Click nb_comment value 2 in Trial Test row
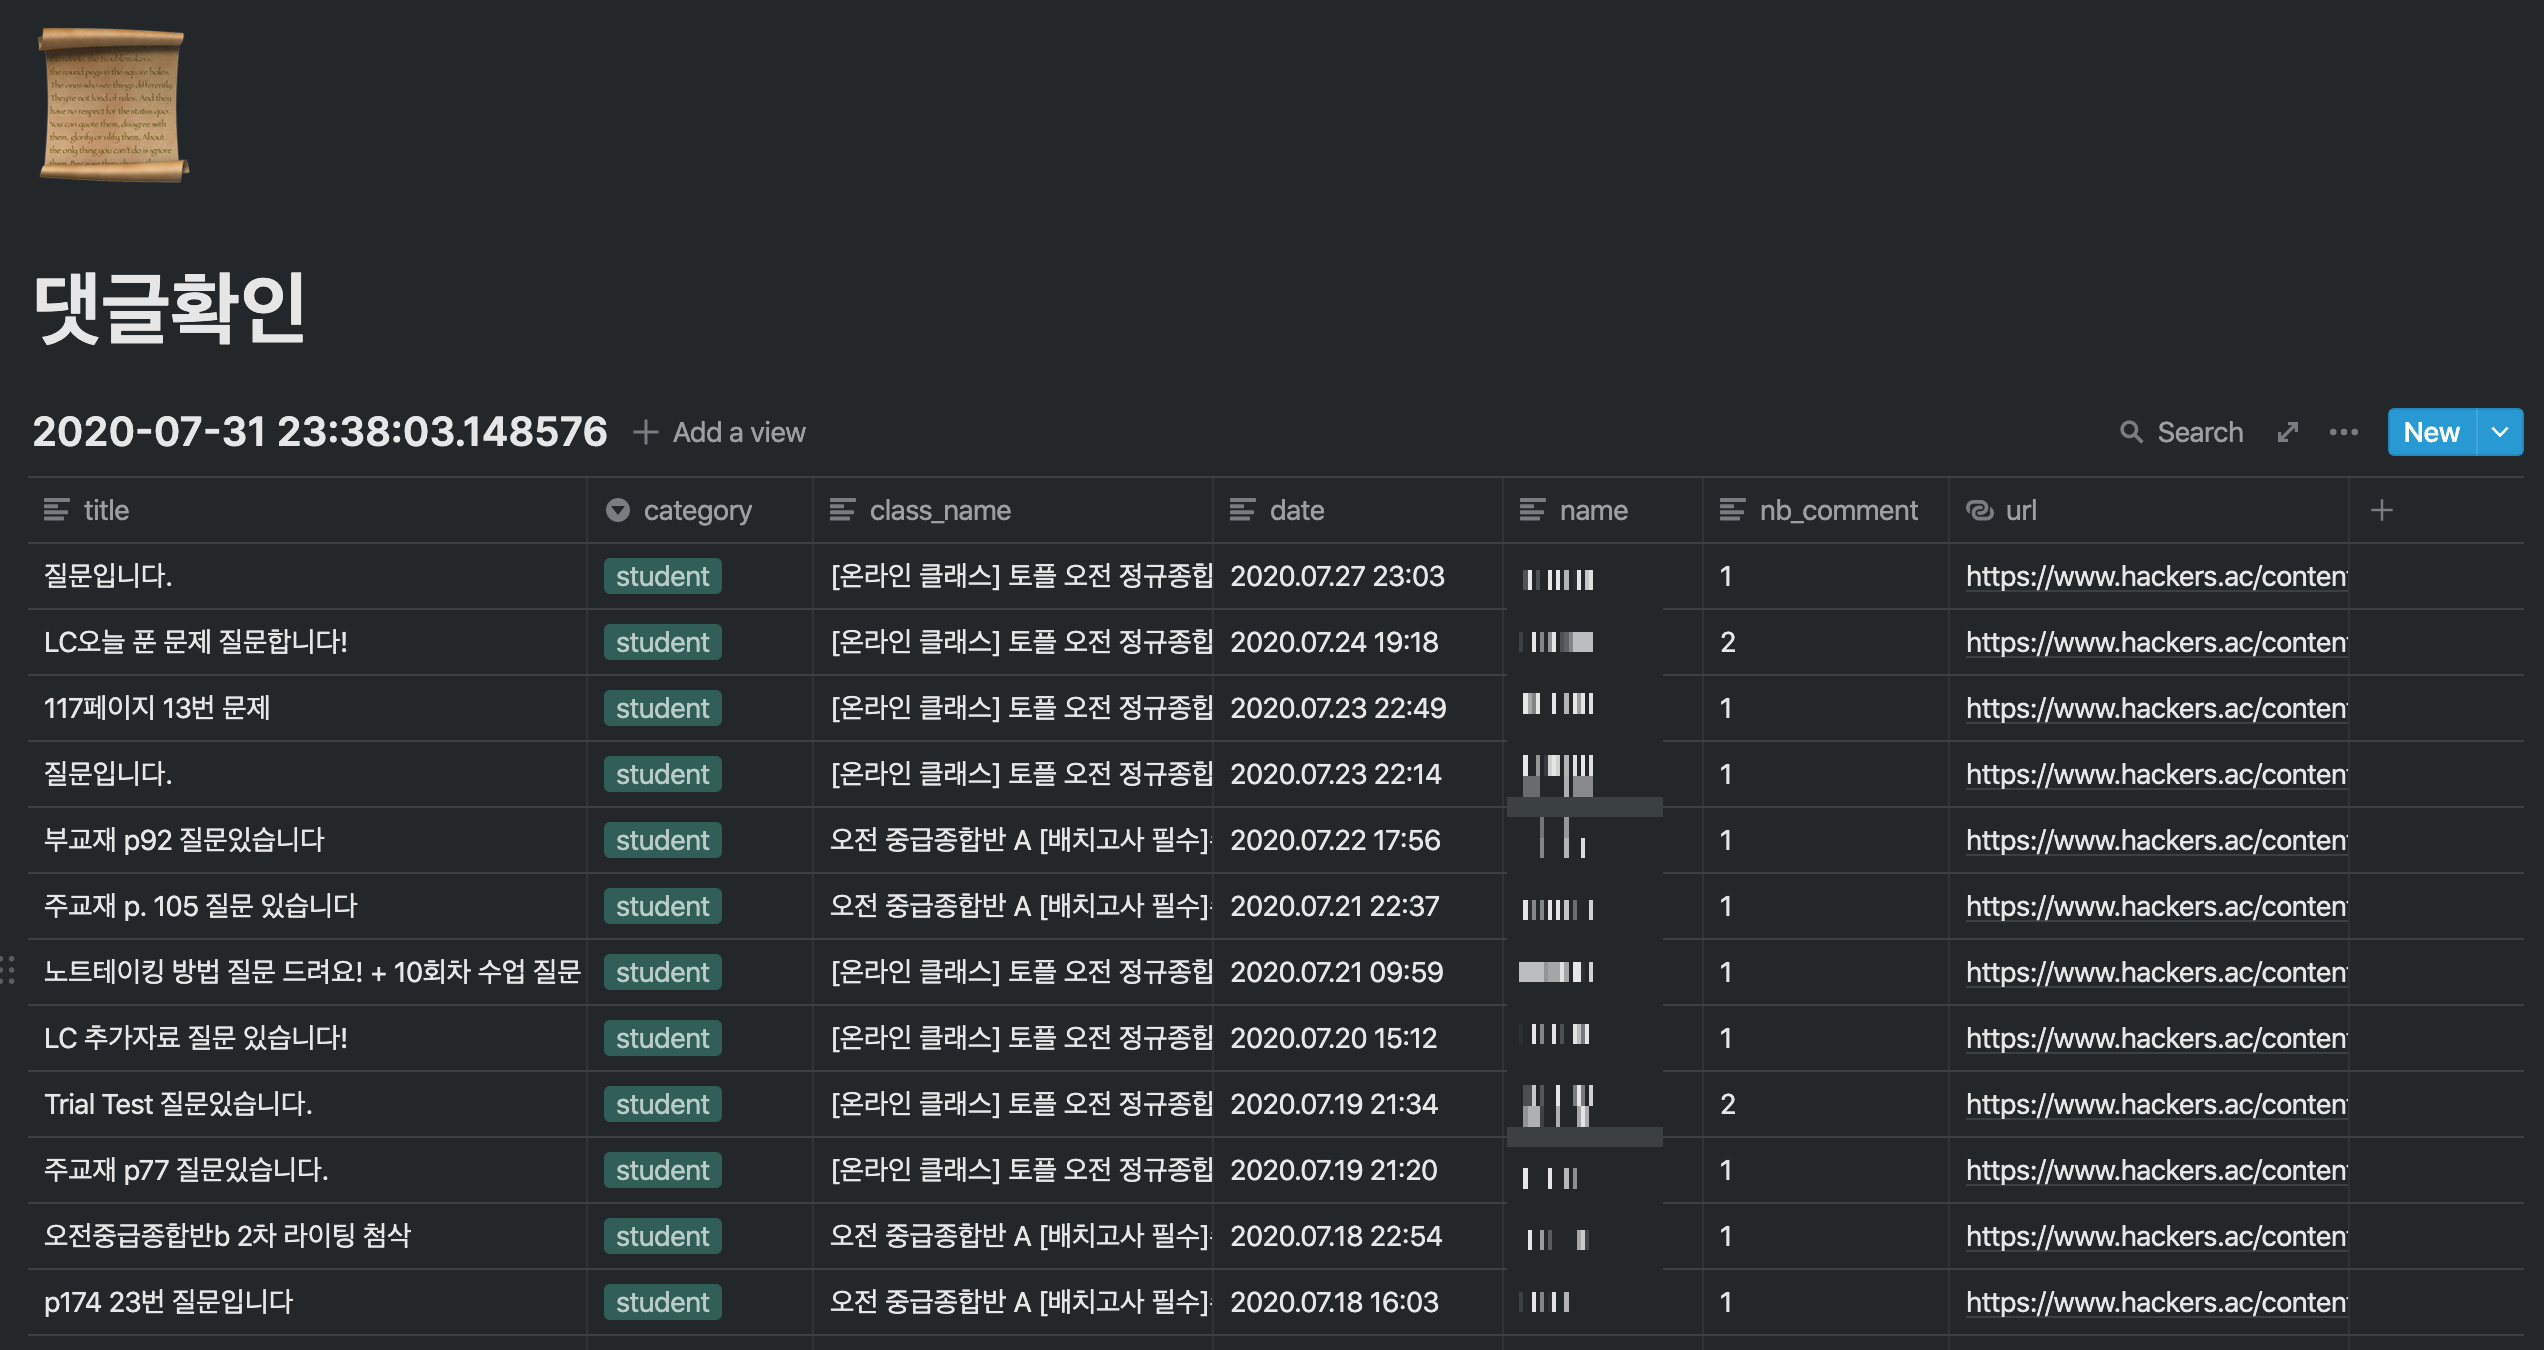 tap(1727, 1104)
